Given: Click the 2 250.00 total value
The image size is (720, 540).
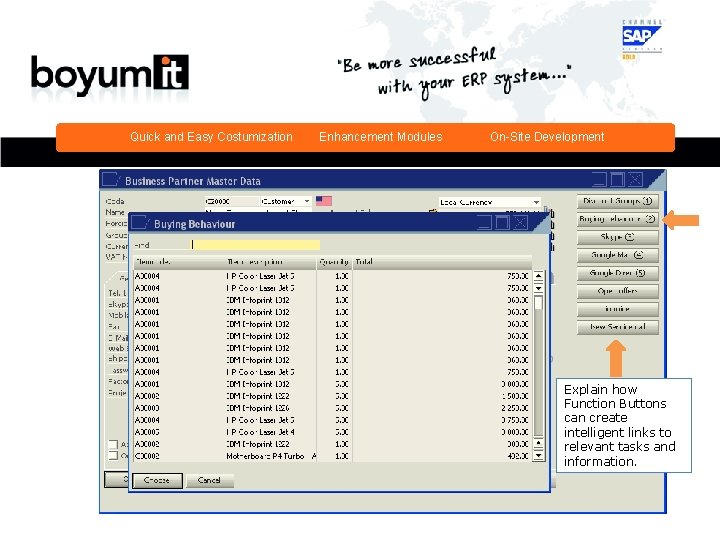Looking at the screenshot, I should (x=515, y=408).
